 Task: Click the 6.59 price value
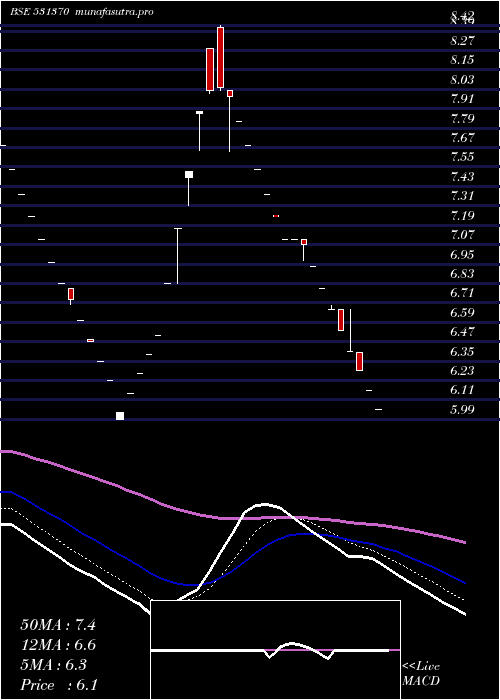[x=462, y=312]
